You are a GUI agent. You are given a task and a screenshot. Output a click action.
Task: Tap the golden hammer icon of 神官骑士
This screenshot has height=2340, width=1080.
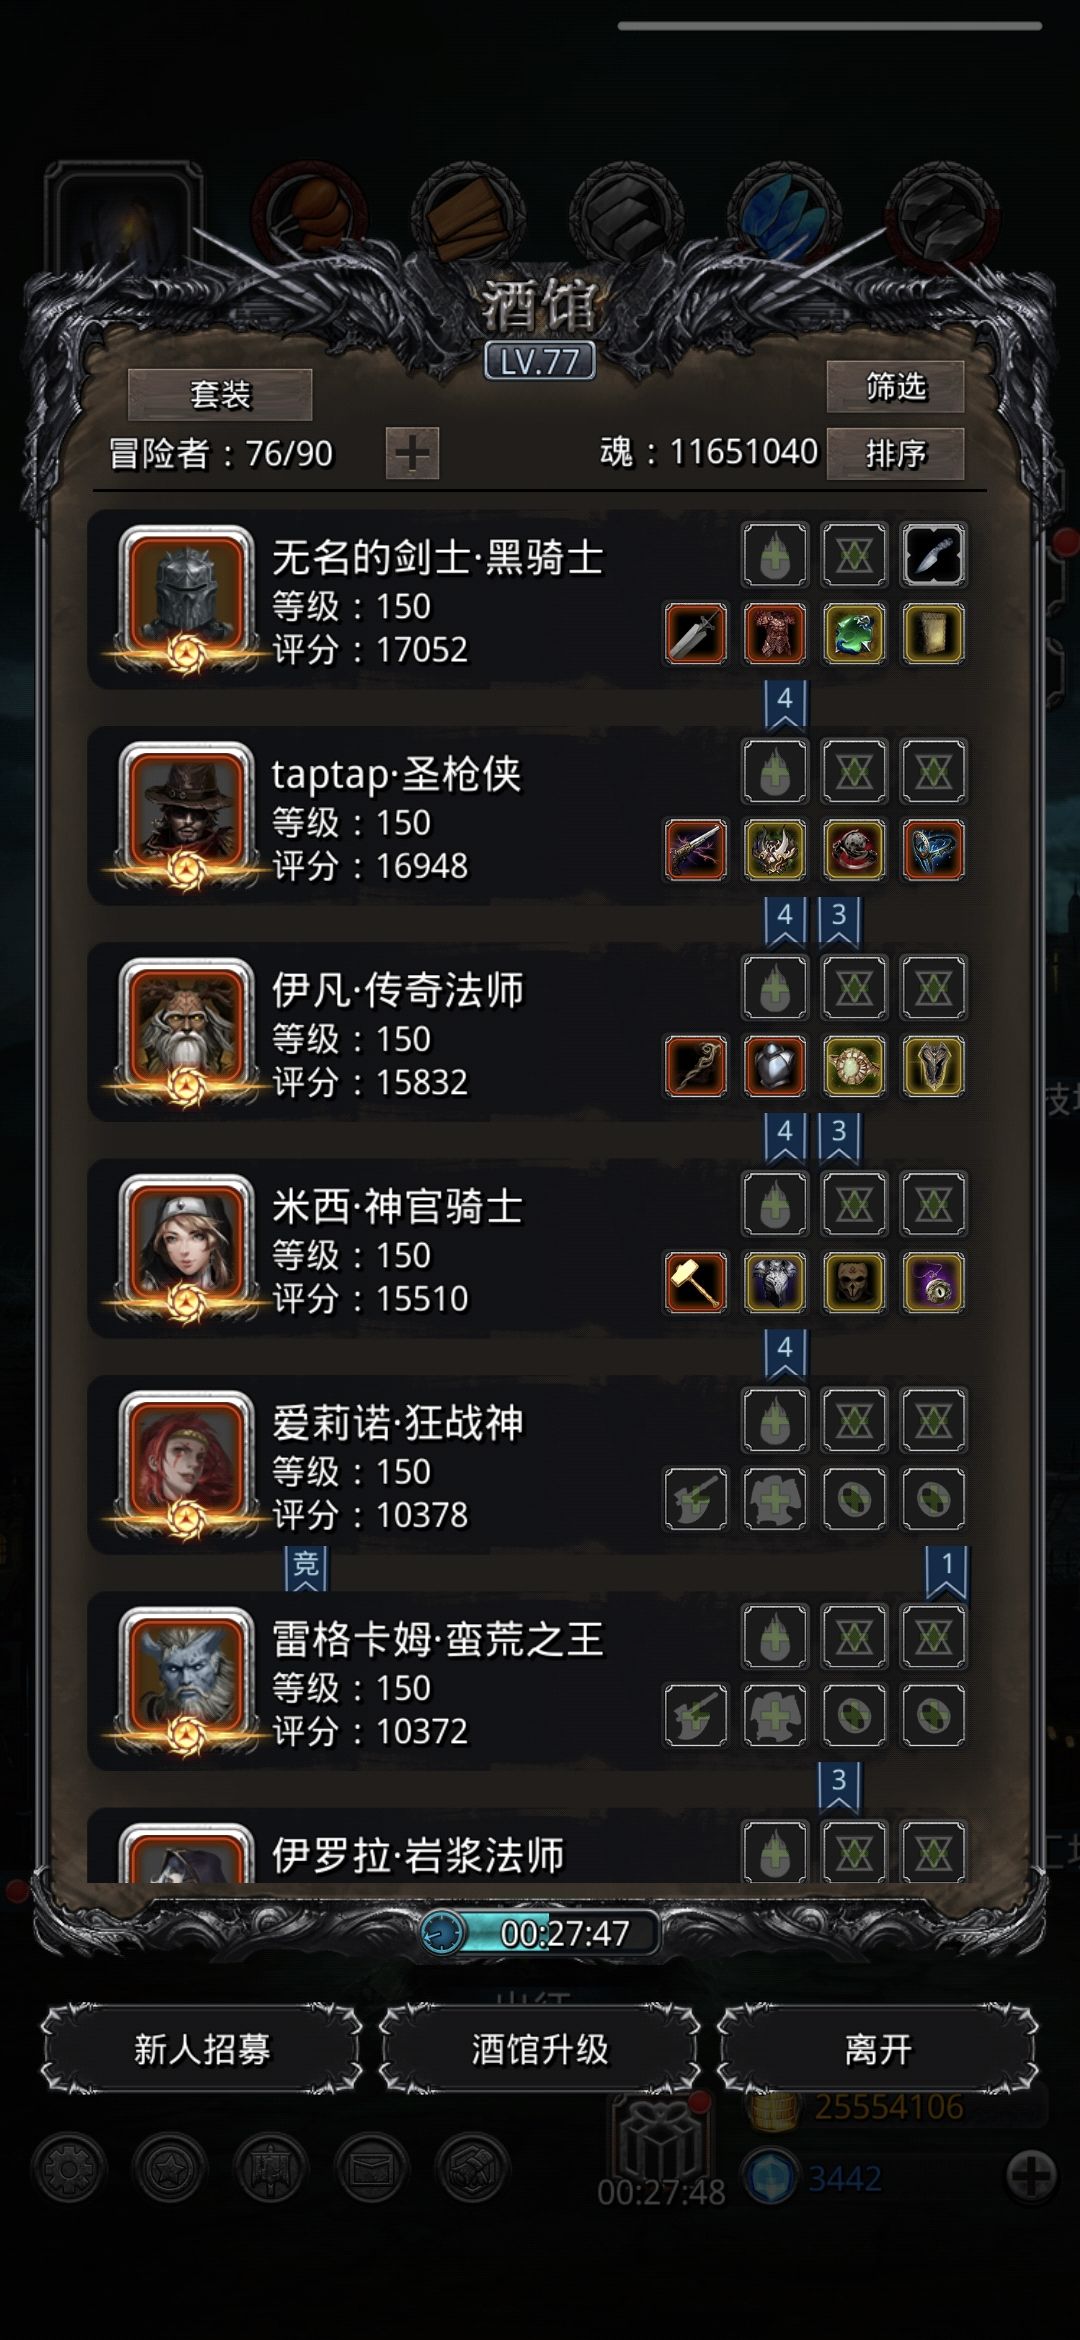click(x=695, y=1283)
